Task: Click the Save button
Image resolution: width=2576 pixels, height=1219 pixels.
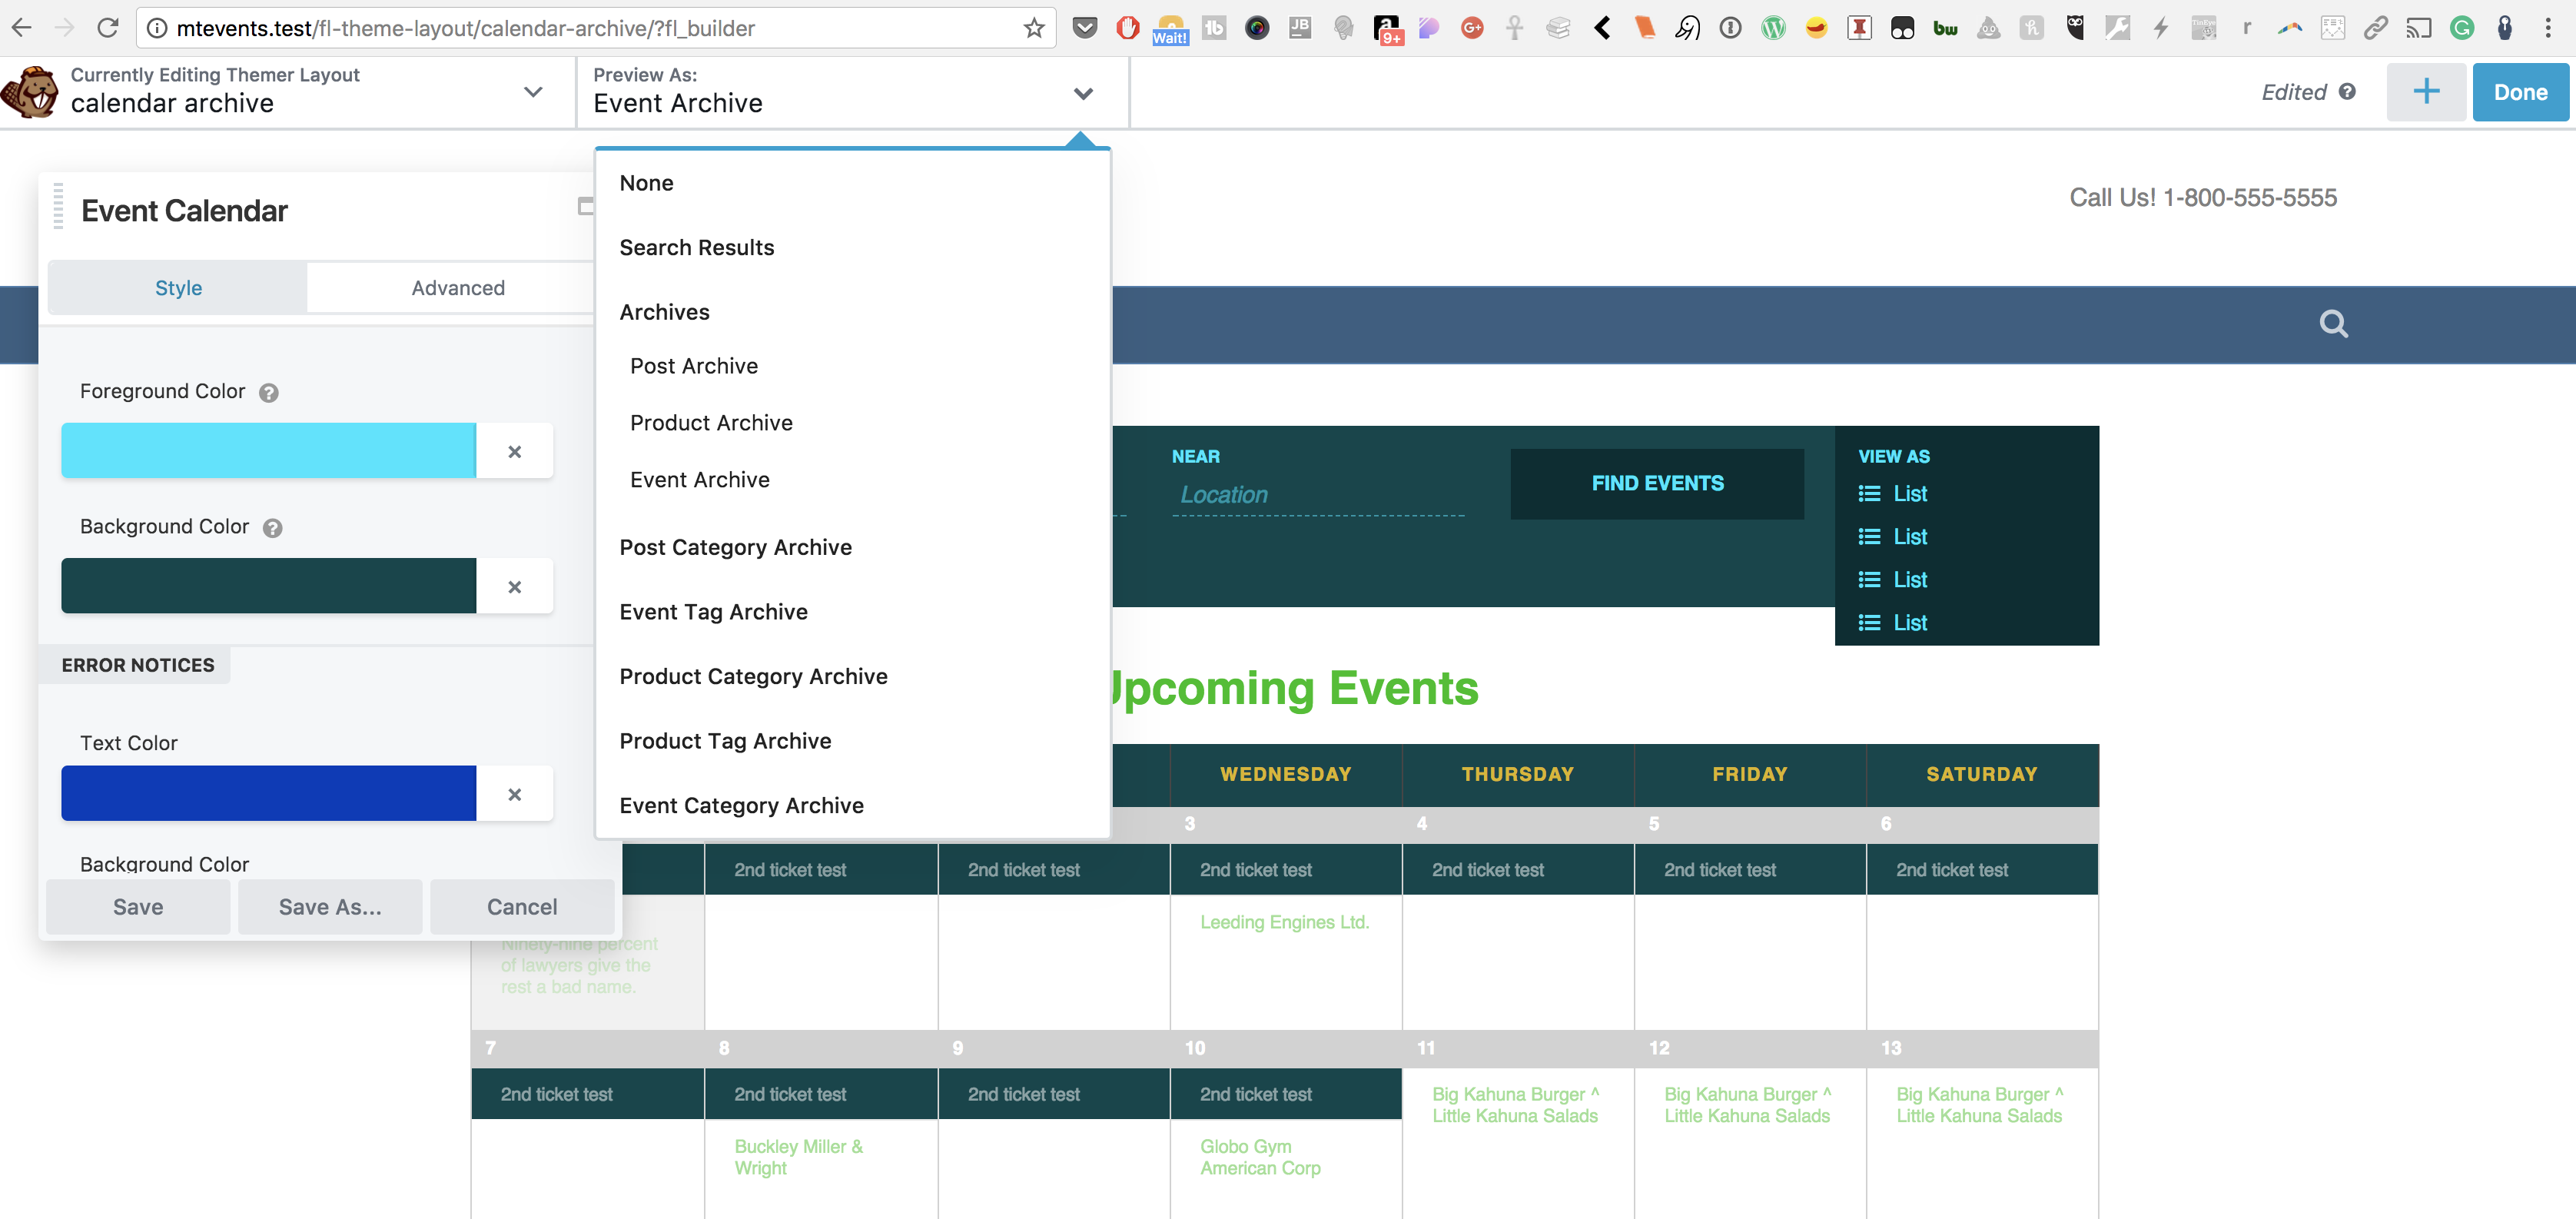Action: tap(138, 907)
